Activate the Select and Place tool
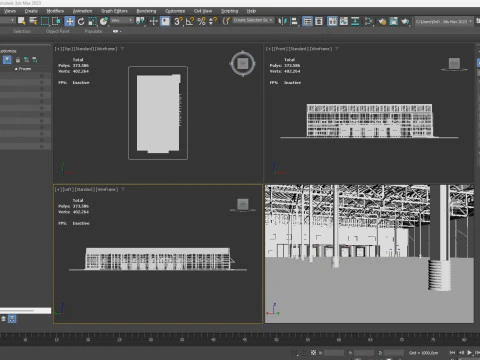Screen dimensions: 480x360 (x=104, y=21)
